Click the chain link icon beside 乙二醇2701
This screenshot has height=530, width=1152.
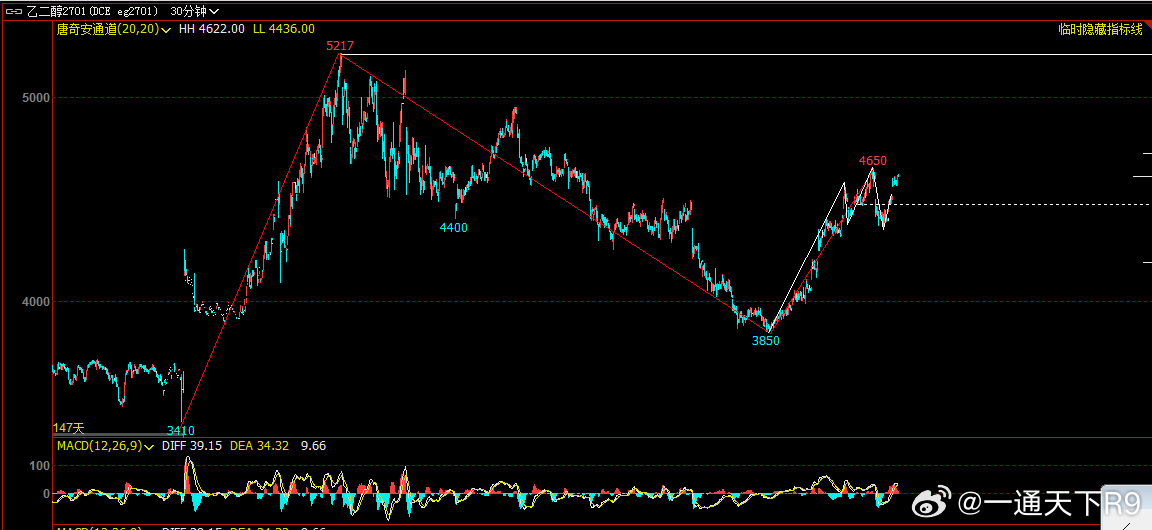click(14, 11)
